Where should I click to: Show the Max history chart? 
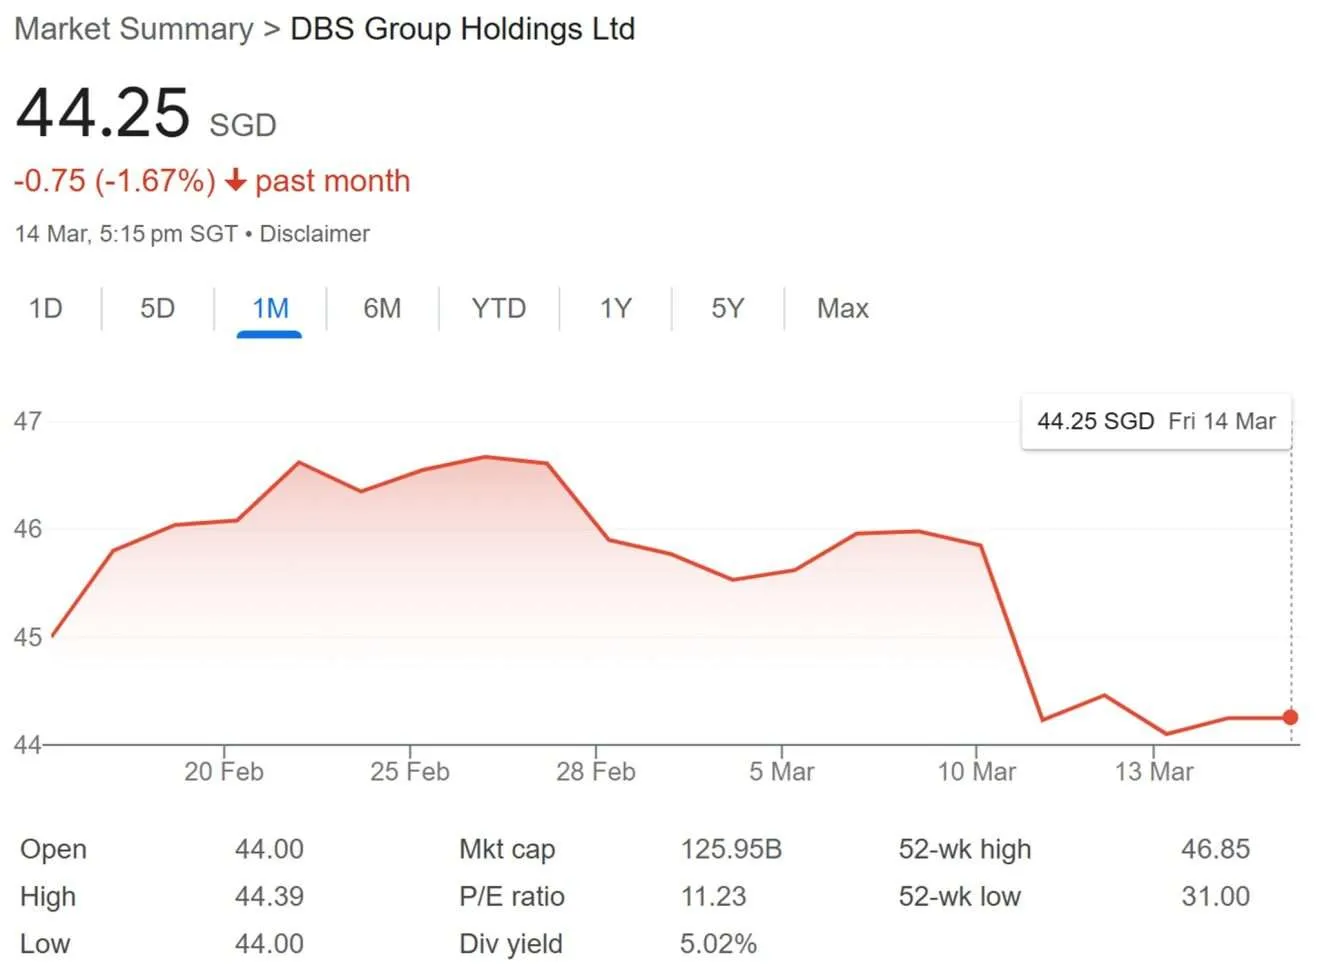(841, 309)
